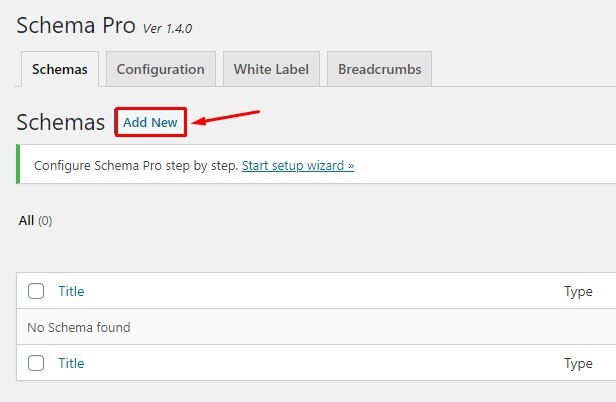616x402 pixels.
Task: Switch to the Schemas tab
Action: [60, 70]
